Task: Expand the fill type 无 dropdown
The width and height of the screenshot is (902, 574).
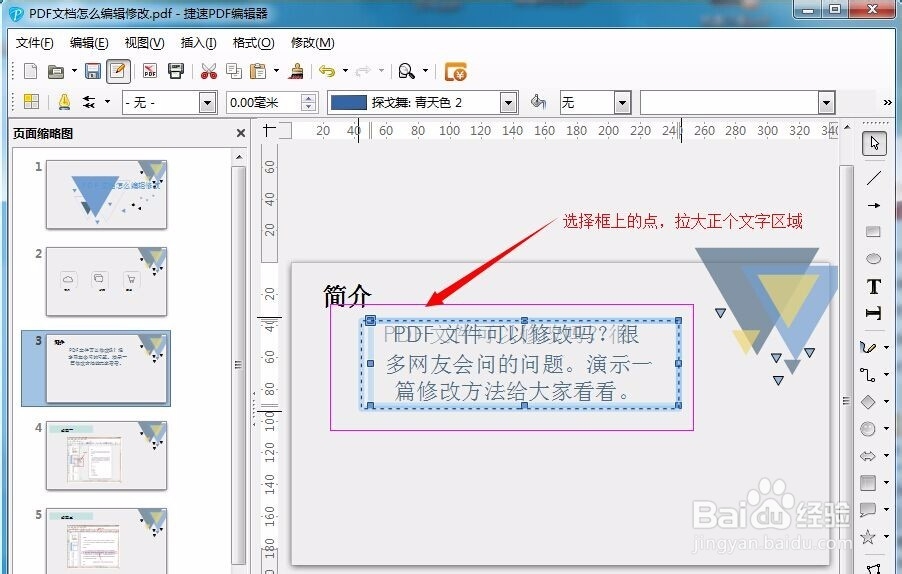Action: (622, 103)
